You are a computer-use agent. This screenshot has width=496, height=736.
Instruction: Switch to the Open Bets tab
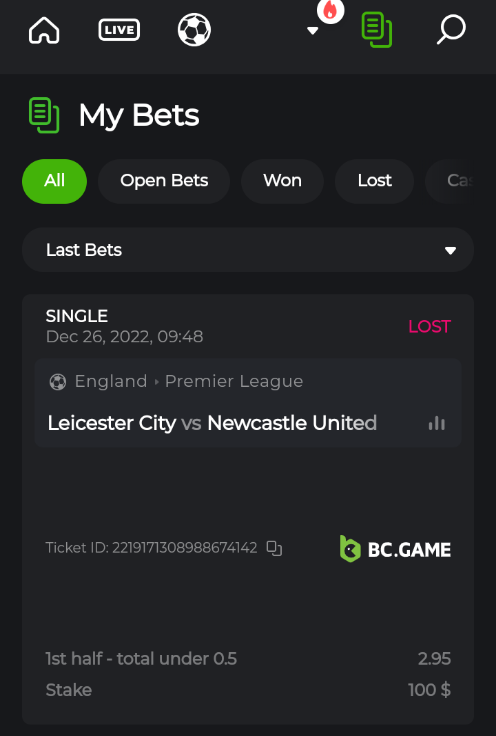tap(164, 181)
